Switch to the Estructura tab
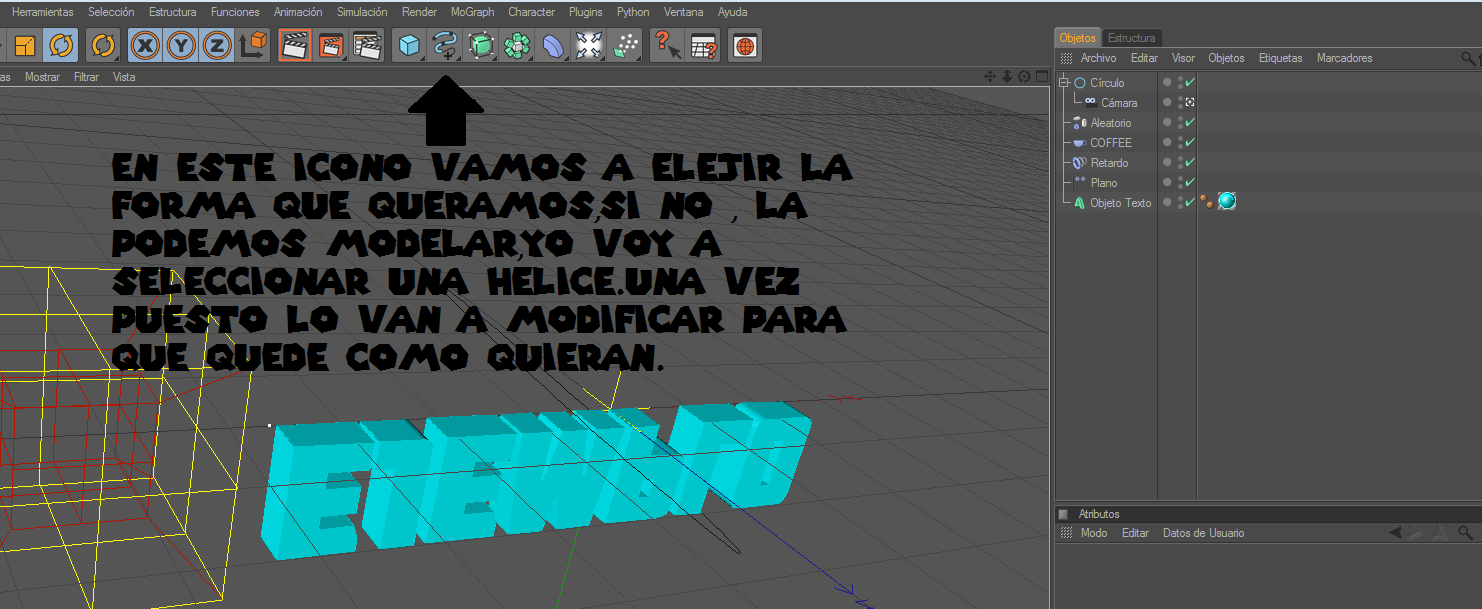Image resolution: width=1482 pixels, height=609 pixels. coord(1131,38)
